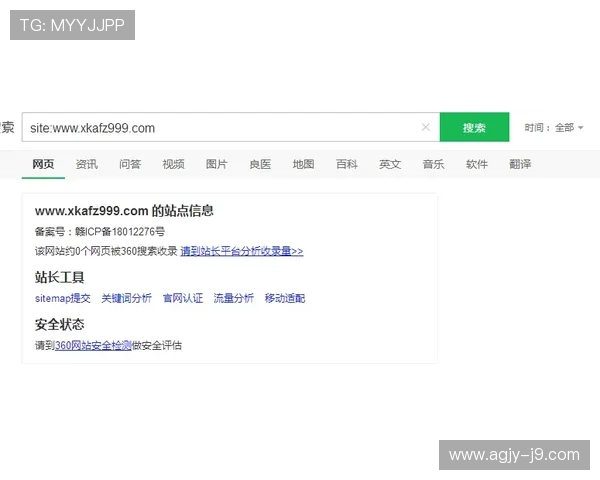Open the 百科 tab
600x480 pixels.
[347, 164]
